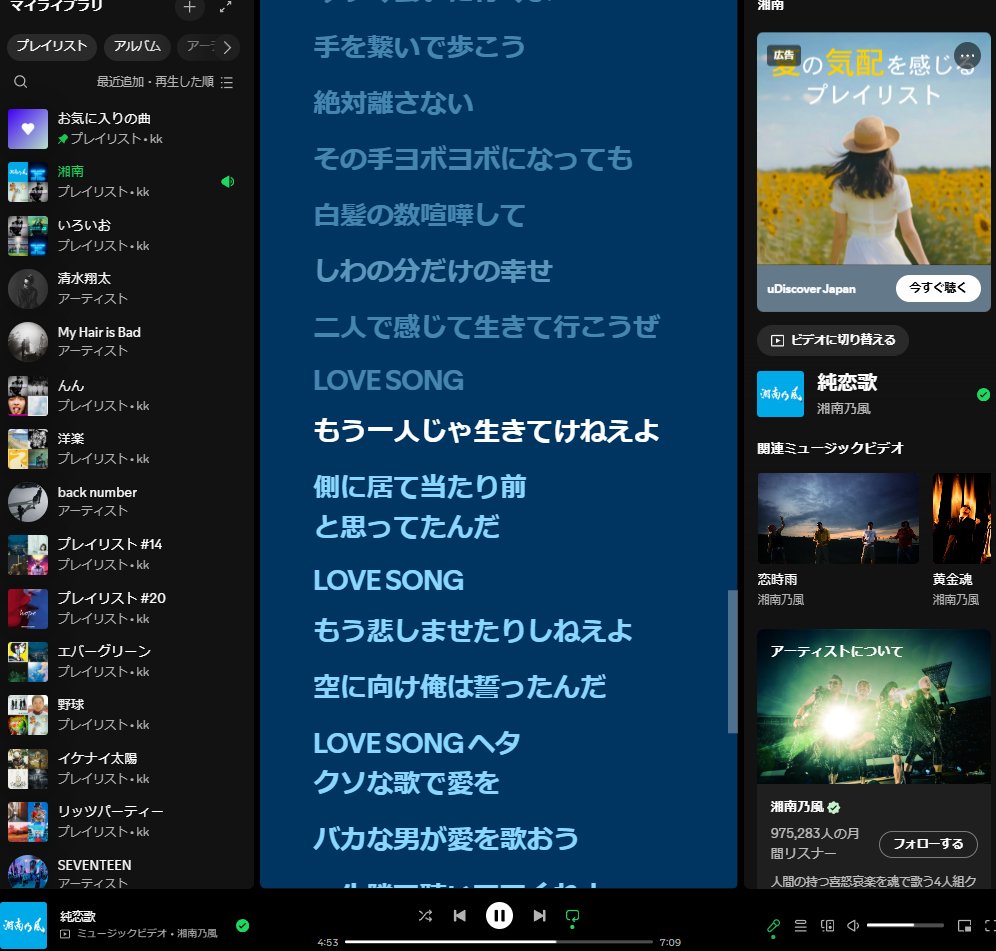Open the ad options three-dot menu
The width and height of the screenshot is (996, 951).
pos(967,56)
